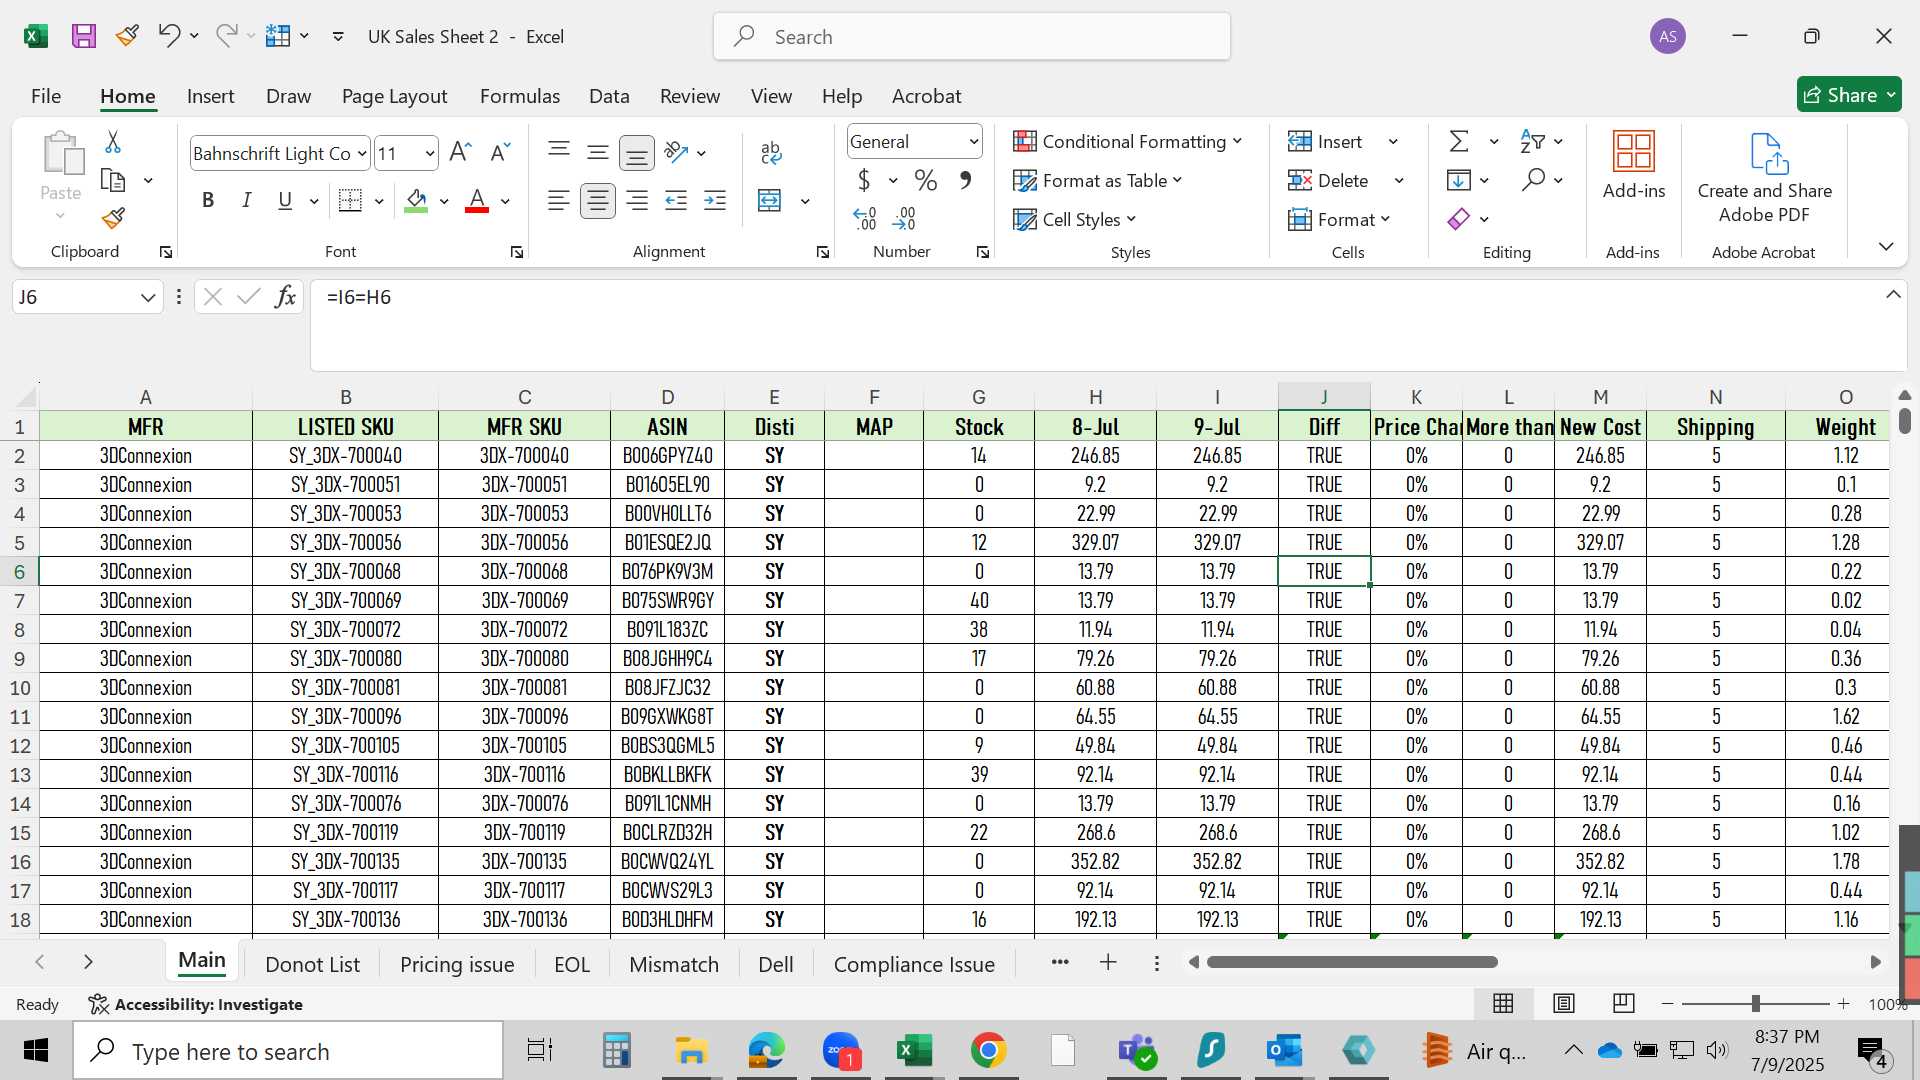Click the Clear eraser icon
The height and width of the screenshot is (1080, 1920).
tap(1459, 219)
